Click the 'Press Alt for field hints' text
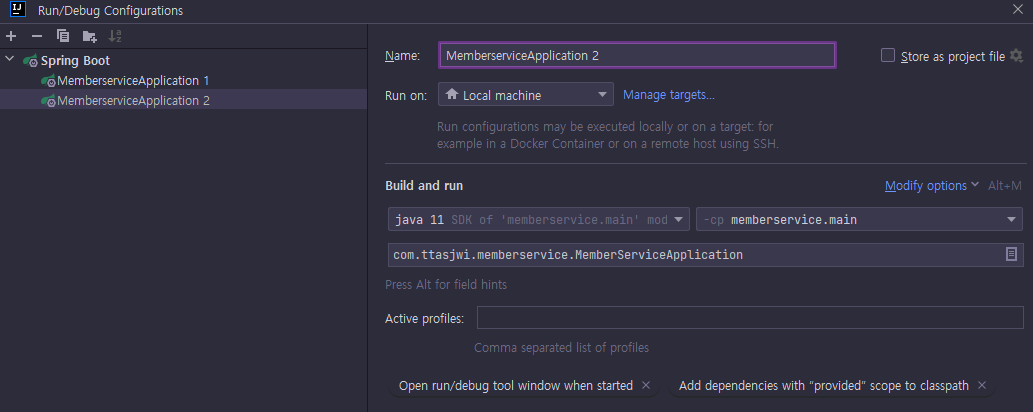 click(446, 285)
